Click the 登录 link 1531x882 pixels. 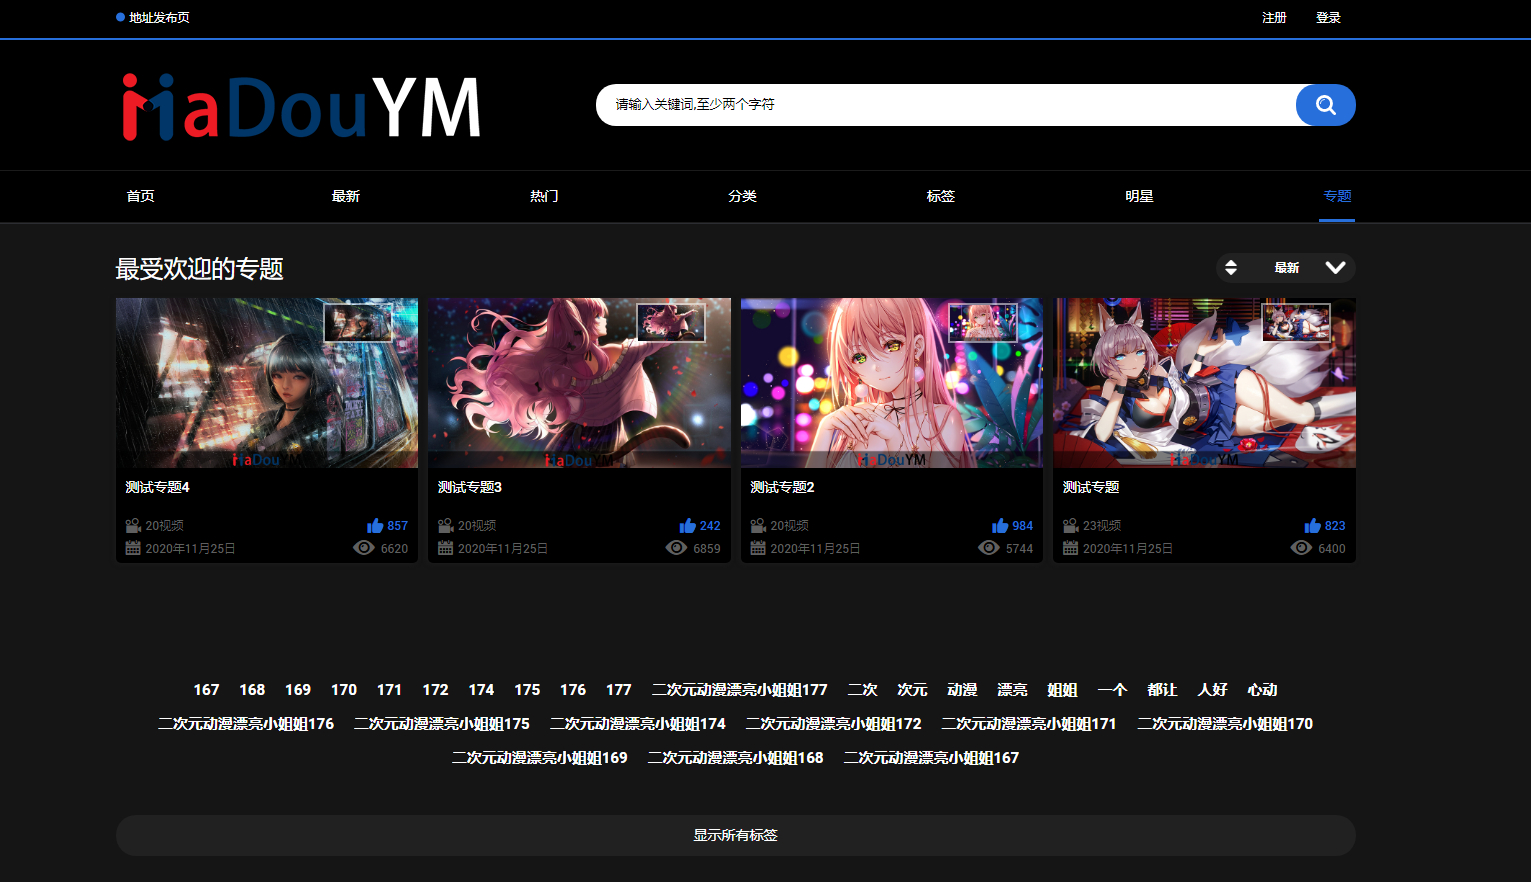click(x=1328, y=17)
